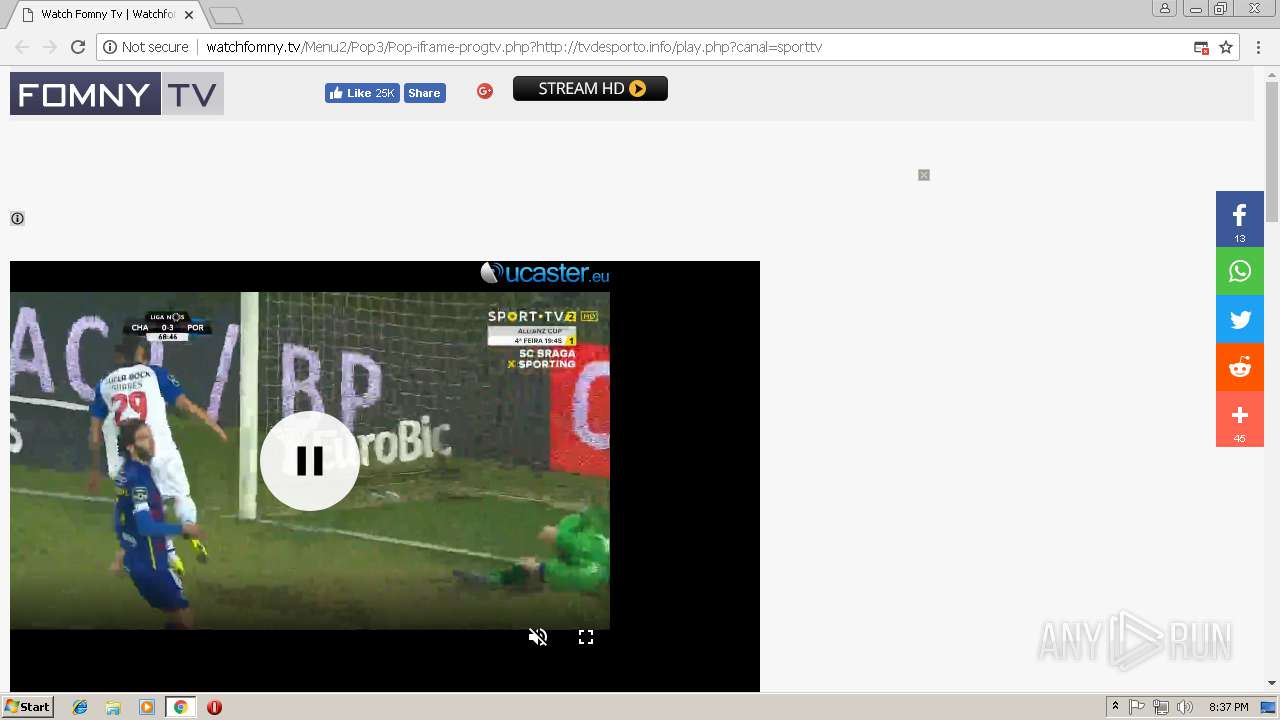Share page via WhatsApp sidebar icon

pyautogui.click(x=1240, y=271)
